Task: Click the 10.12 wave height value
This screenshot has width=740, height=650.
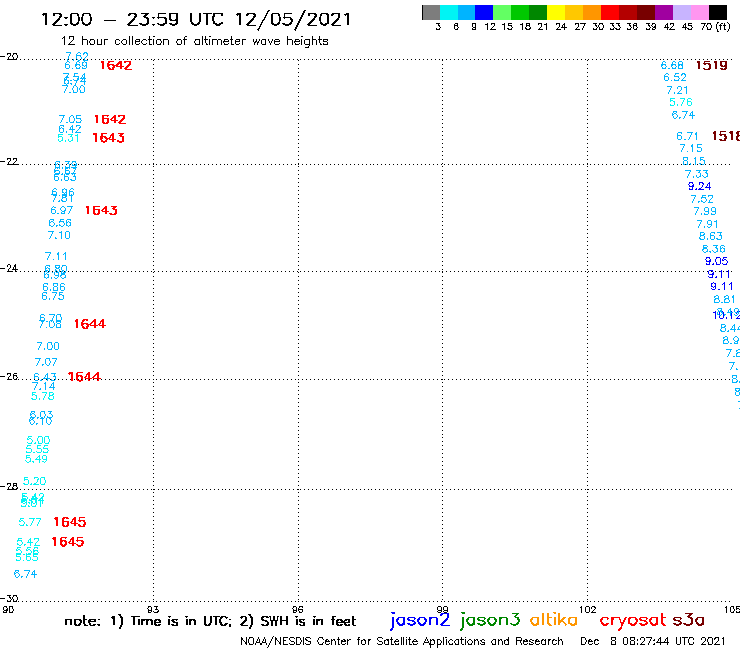Action: tap(726, 315)
